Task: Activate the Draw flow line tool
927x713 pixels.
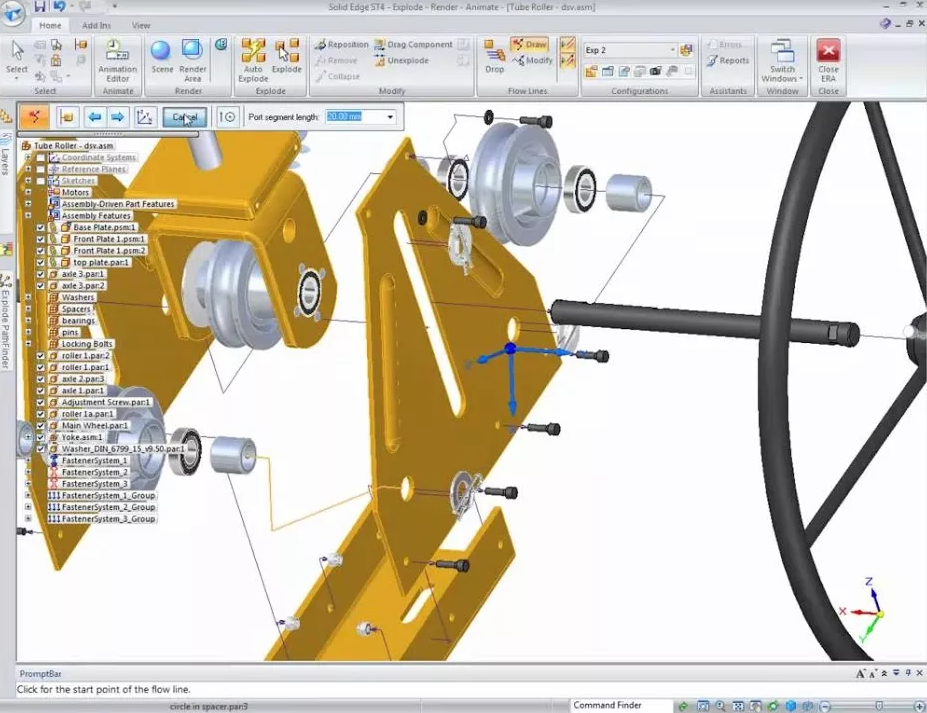Action: click(530, 44)
